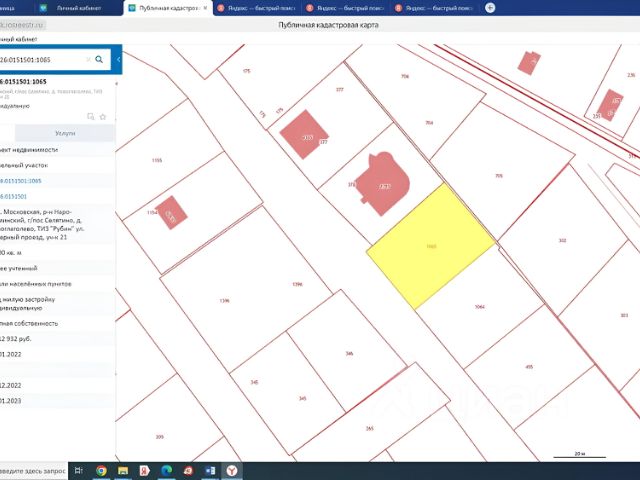Open the red @ mail app in taskbar
Viewport: 640px width, 480px height.
188,471
